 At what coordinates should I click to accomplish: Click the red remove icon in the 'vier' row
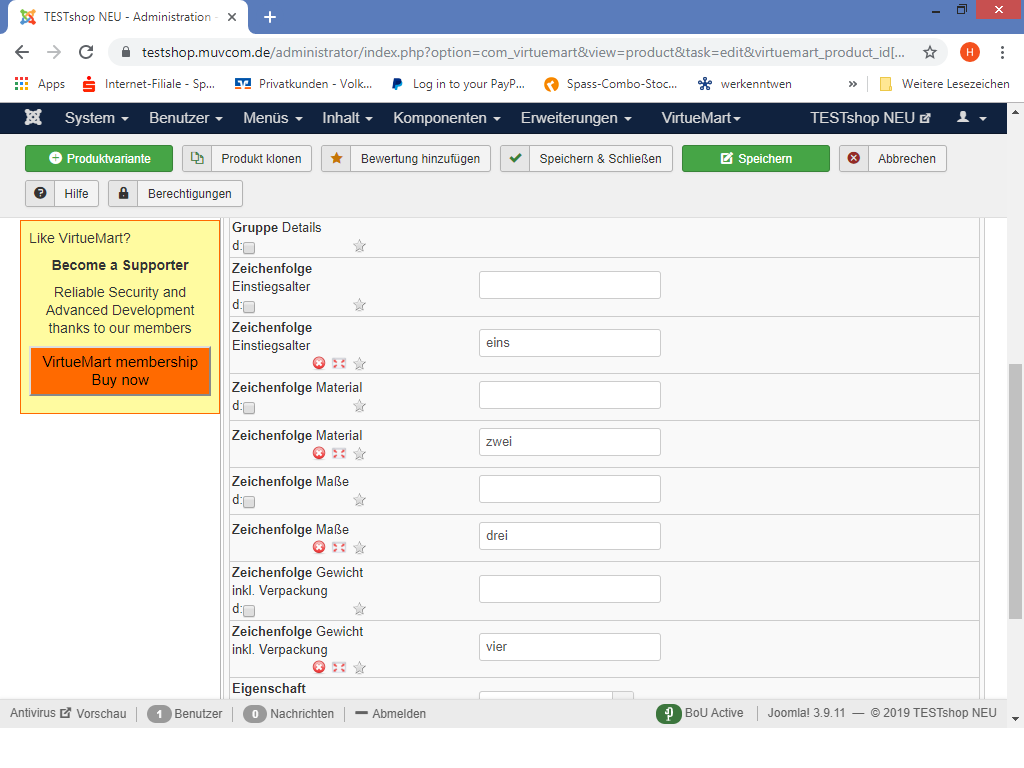(x=319, y=667)
